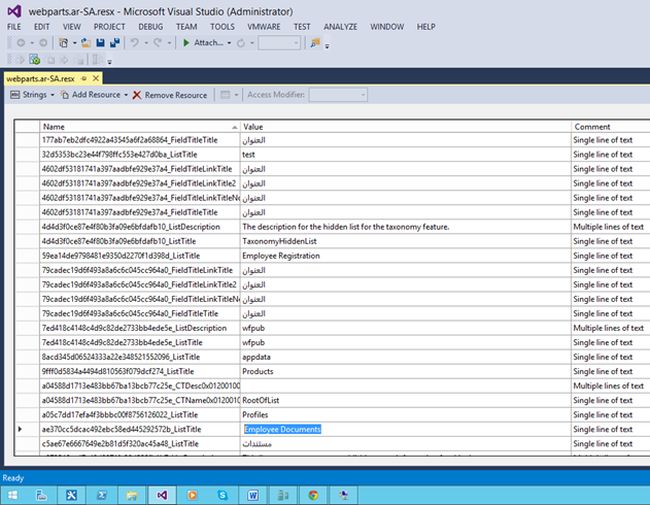Viewport: 650px width, 505px height.
Task: Open the Add Resource dropdown arrow
Action: coord(126,95)
